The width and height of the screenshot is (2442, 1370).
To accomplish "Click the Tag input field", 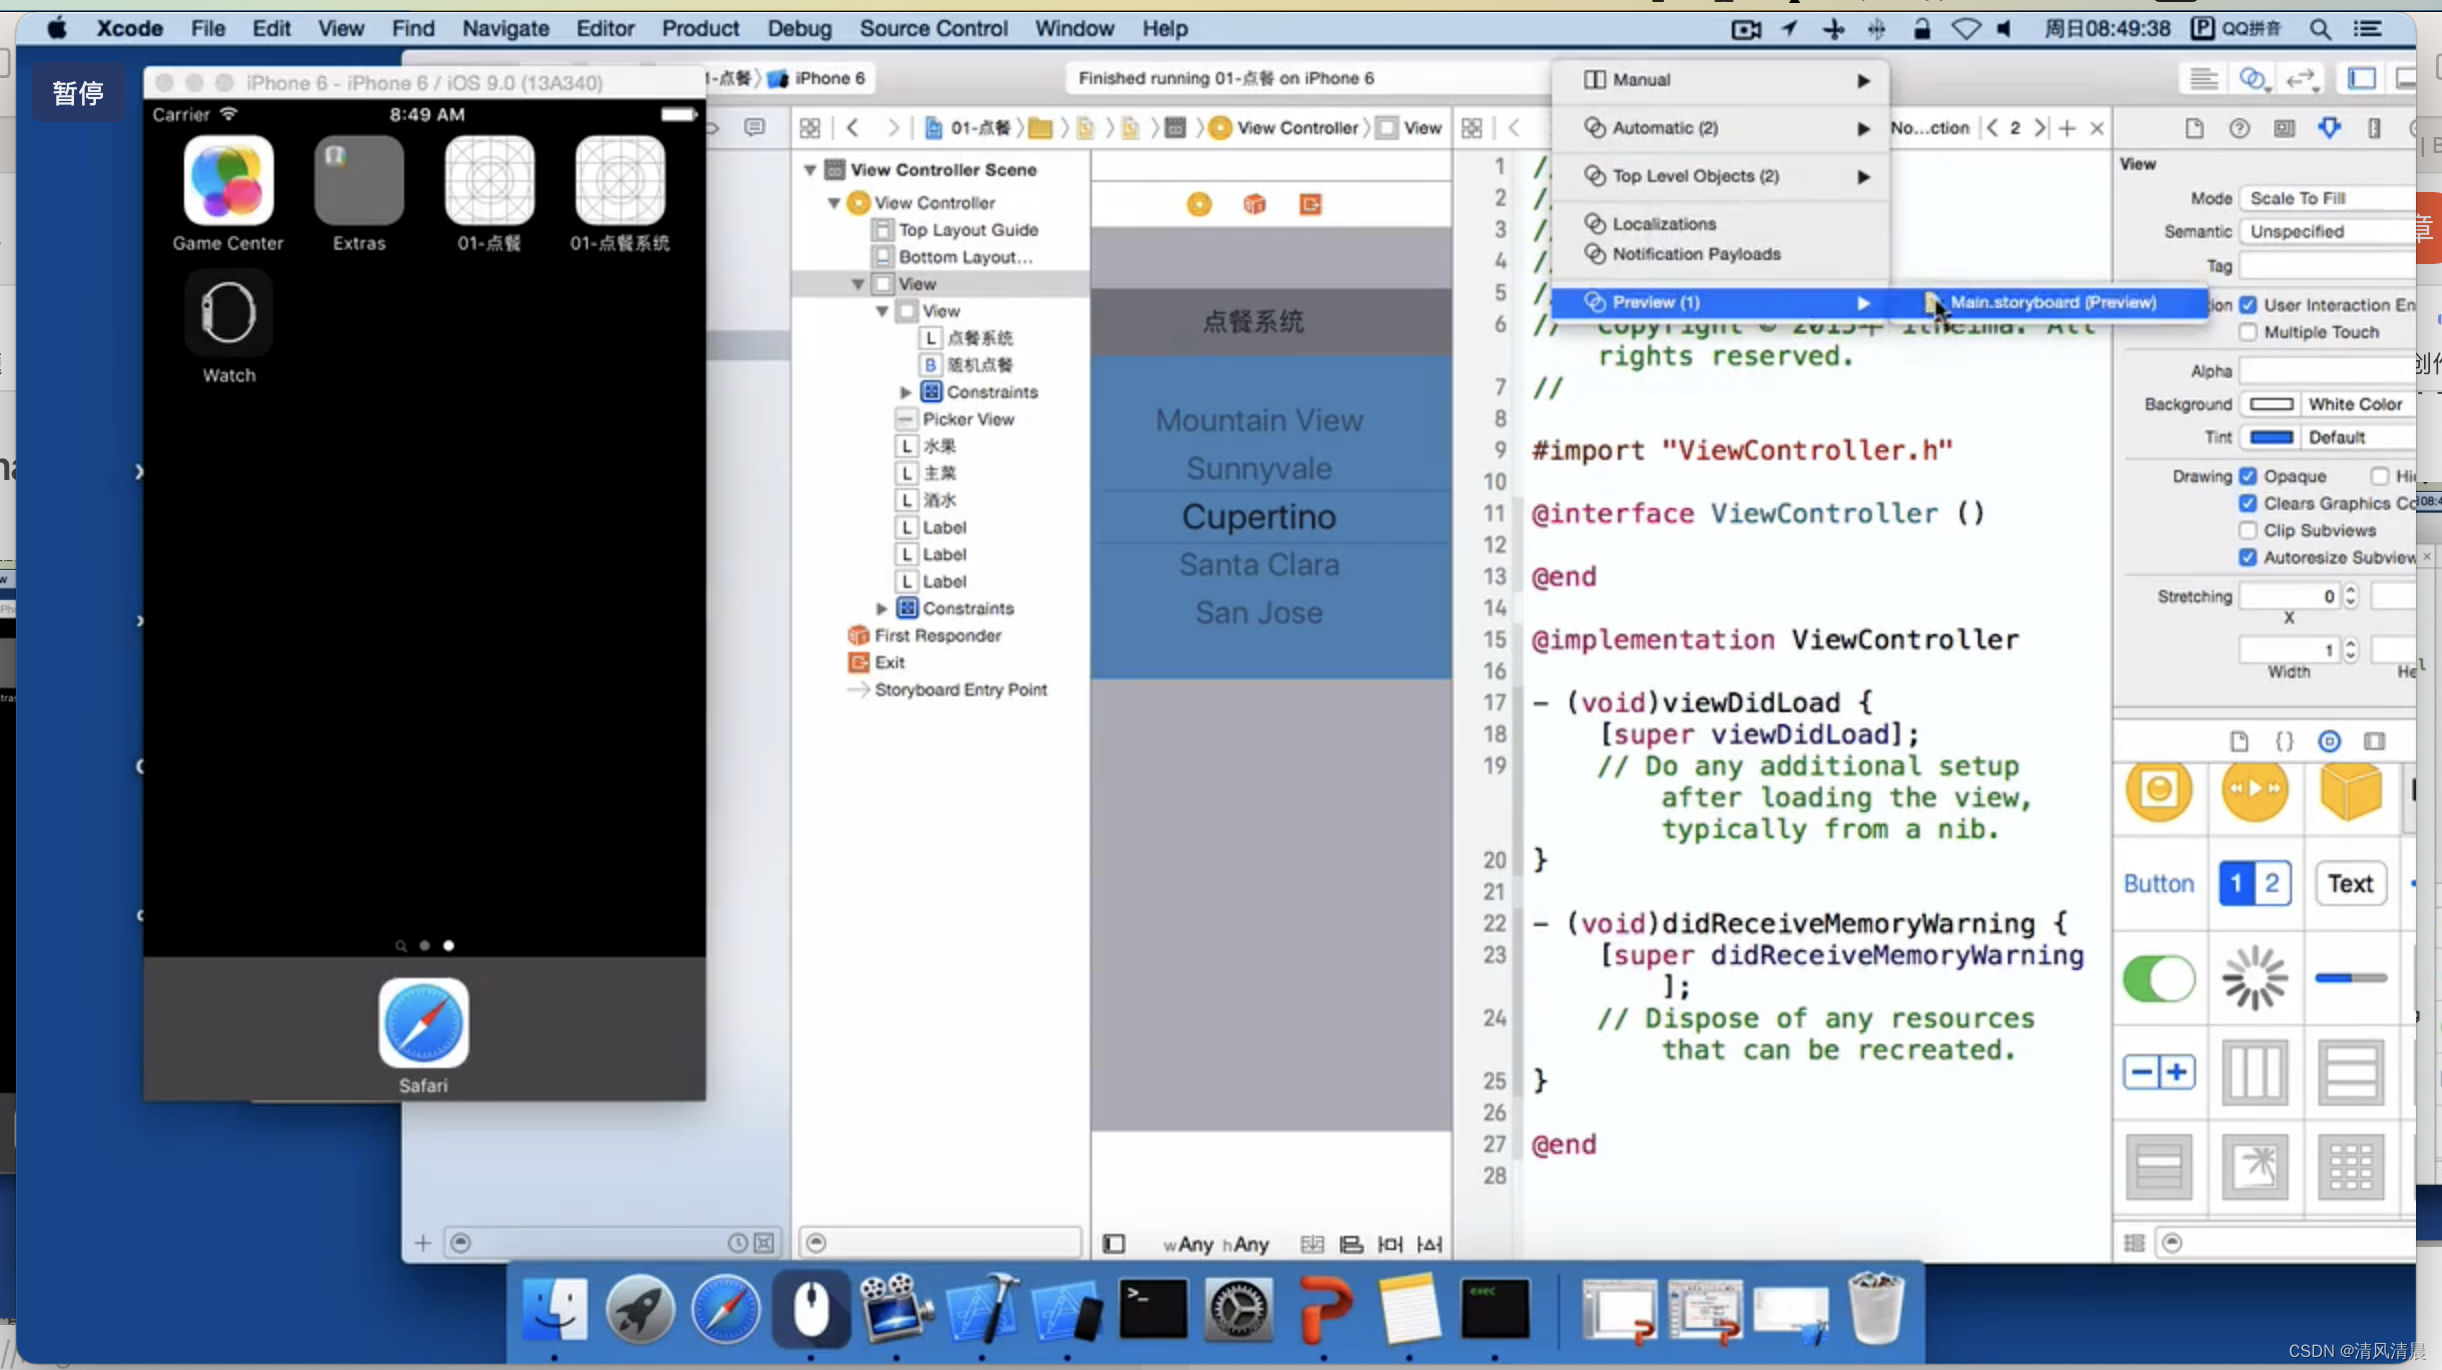I will pyautogui.click(x=2328, y=266).
